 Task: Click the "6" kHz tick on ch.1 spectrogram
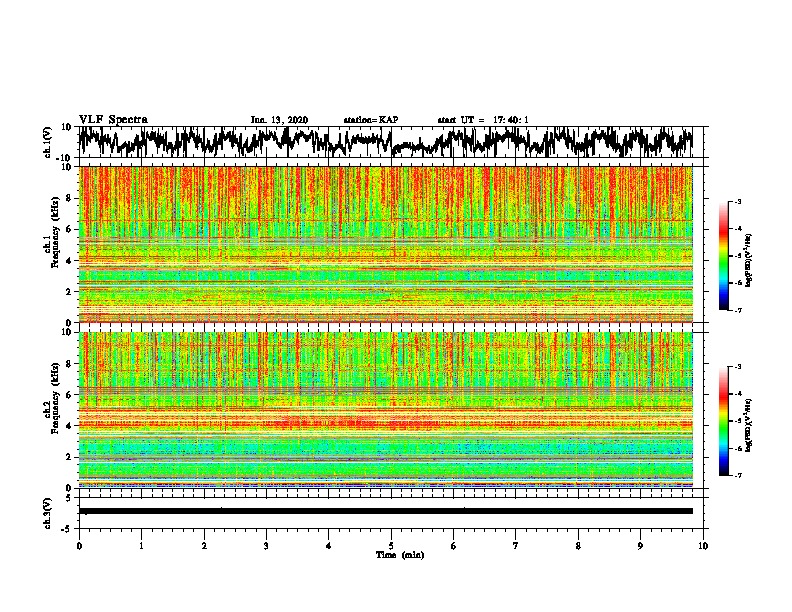pyautogui.click(x=70, y=229)
